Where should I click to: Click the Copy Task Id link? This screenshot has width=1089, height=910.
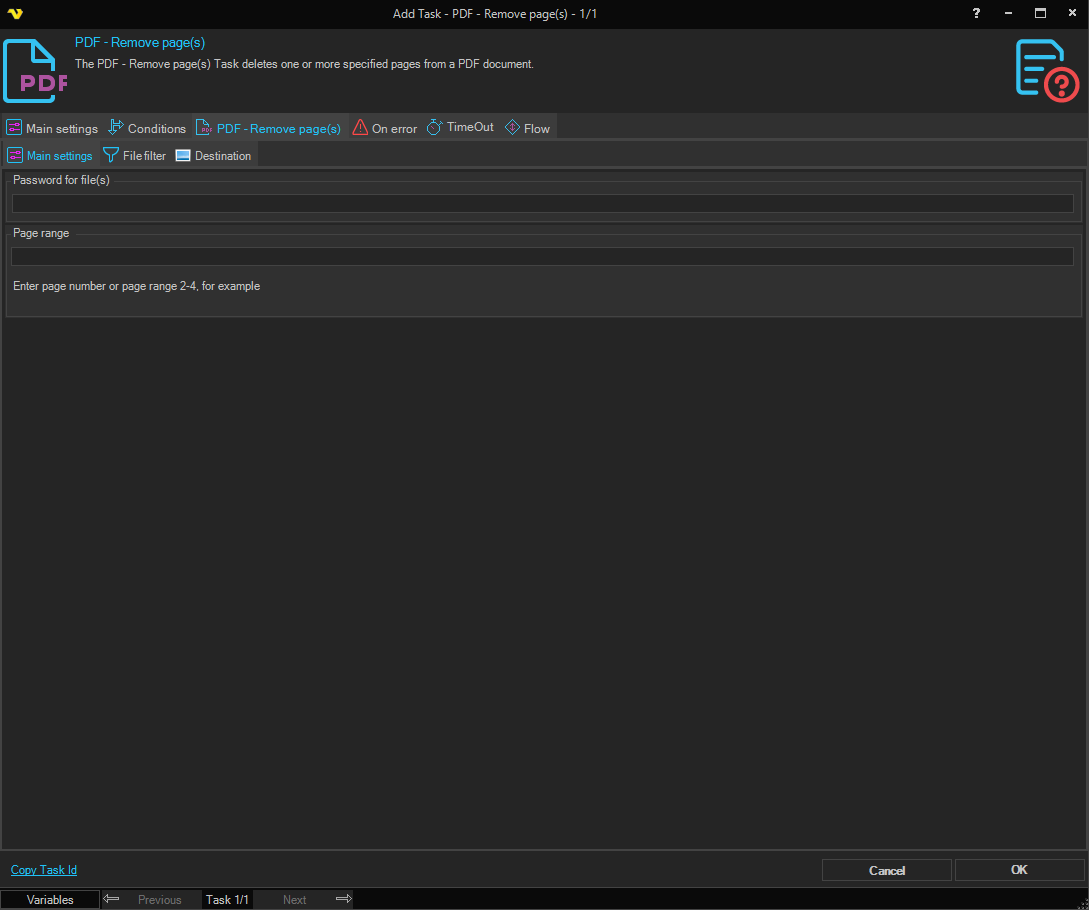(x=44, y=870)
